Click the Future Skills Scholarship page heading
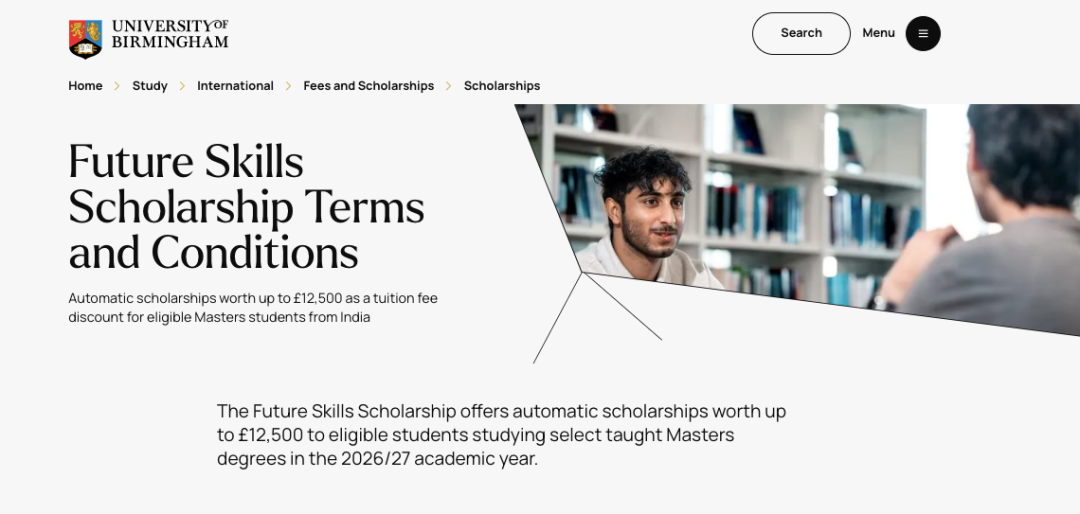The width and height of the screenshot is (1080, 514). [x=247, y=207]
